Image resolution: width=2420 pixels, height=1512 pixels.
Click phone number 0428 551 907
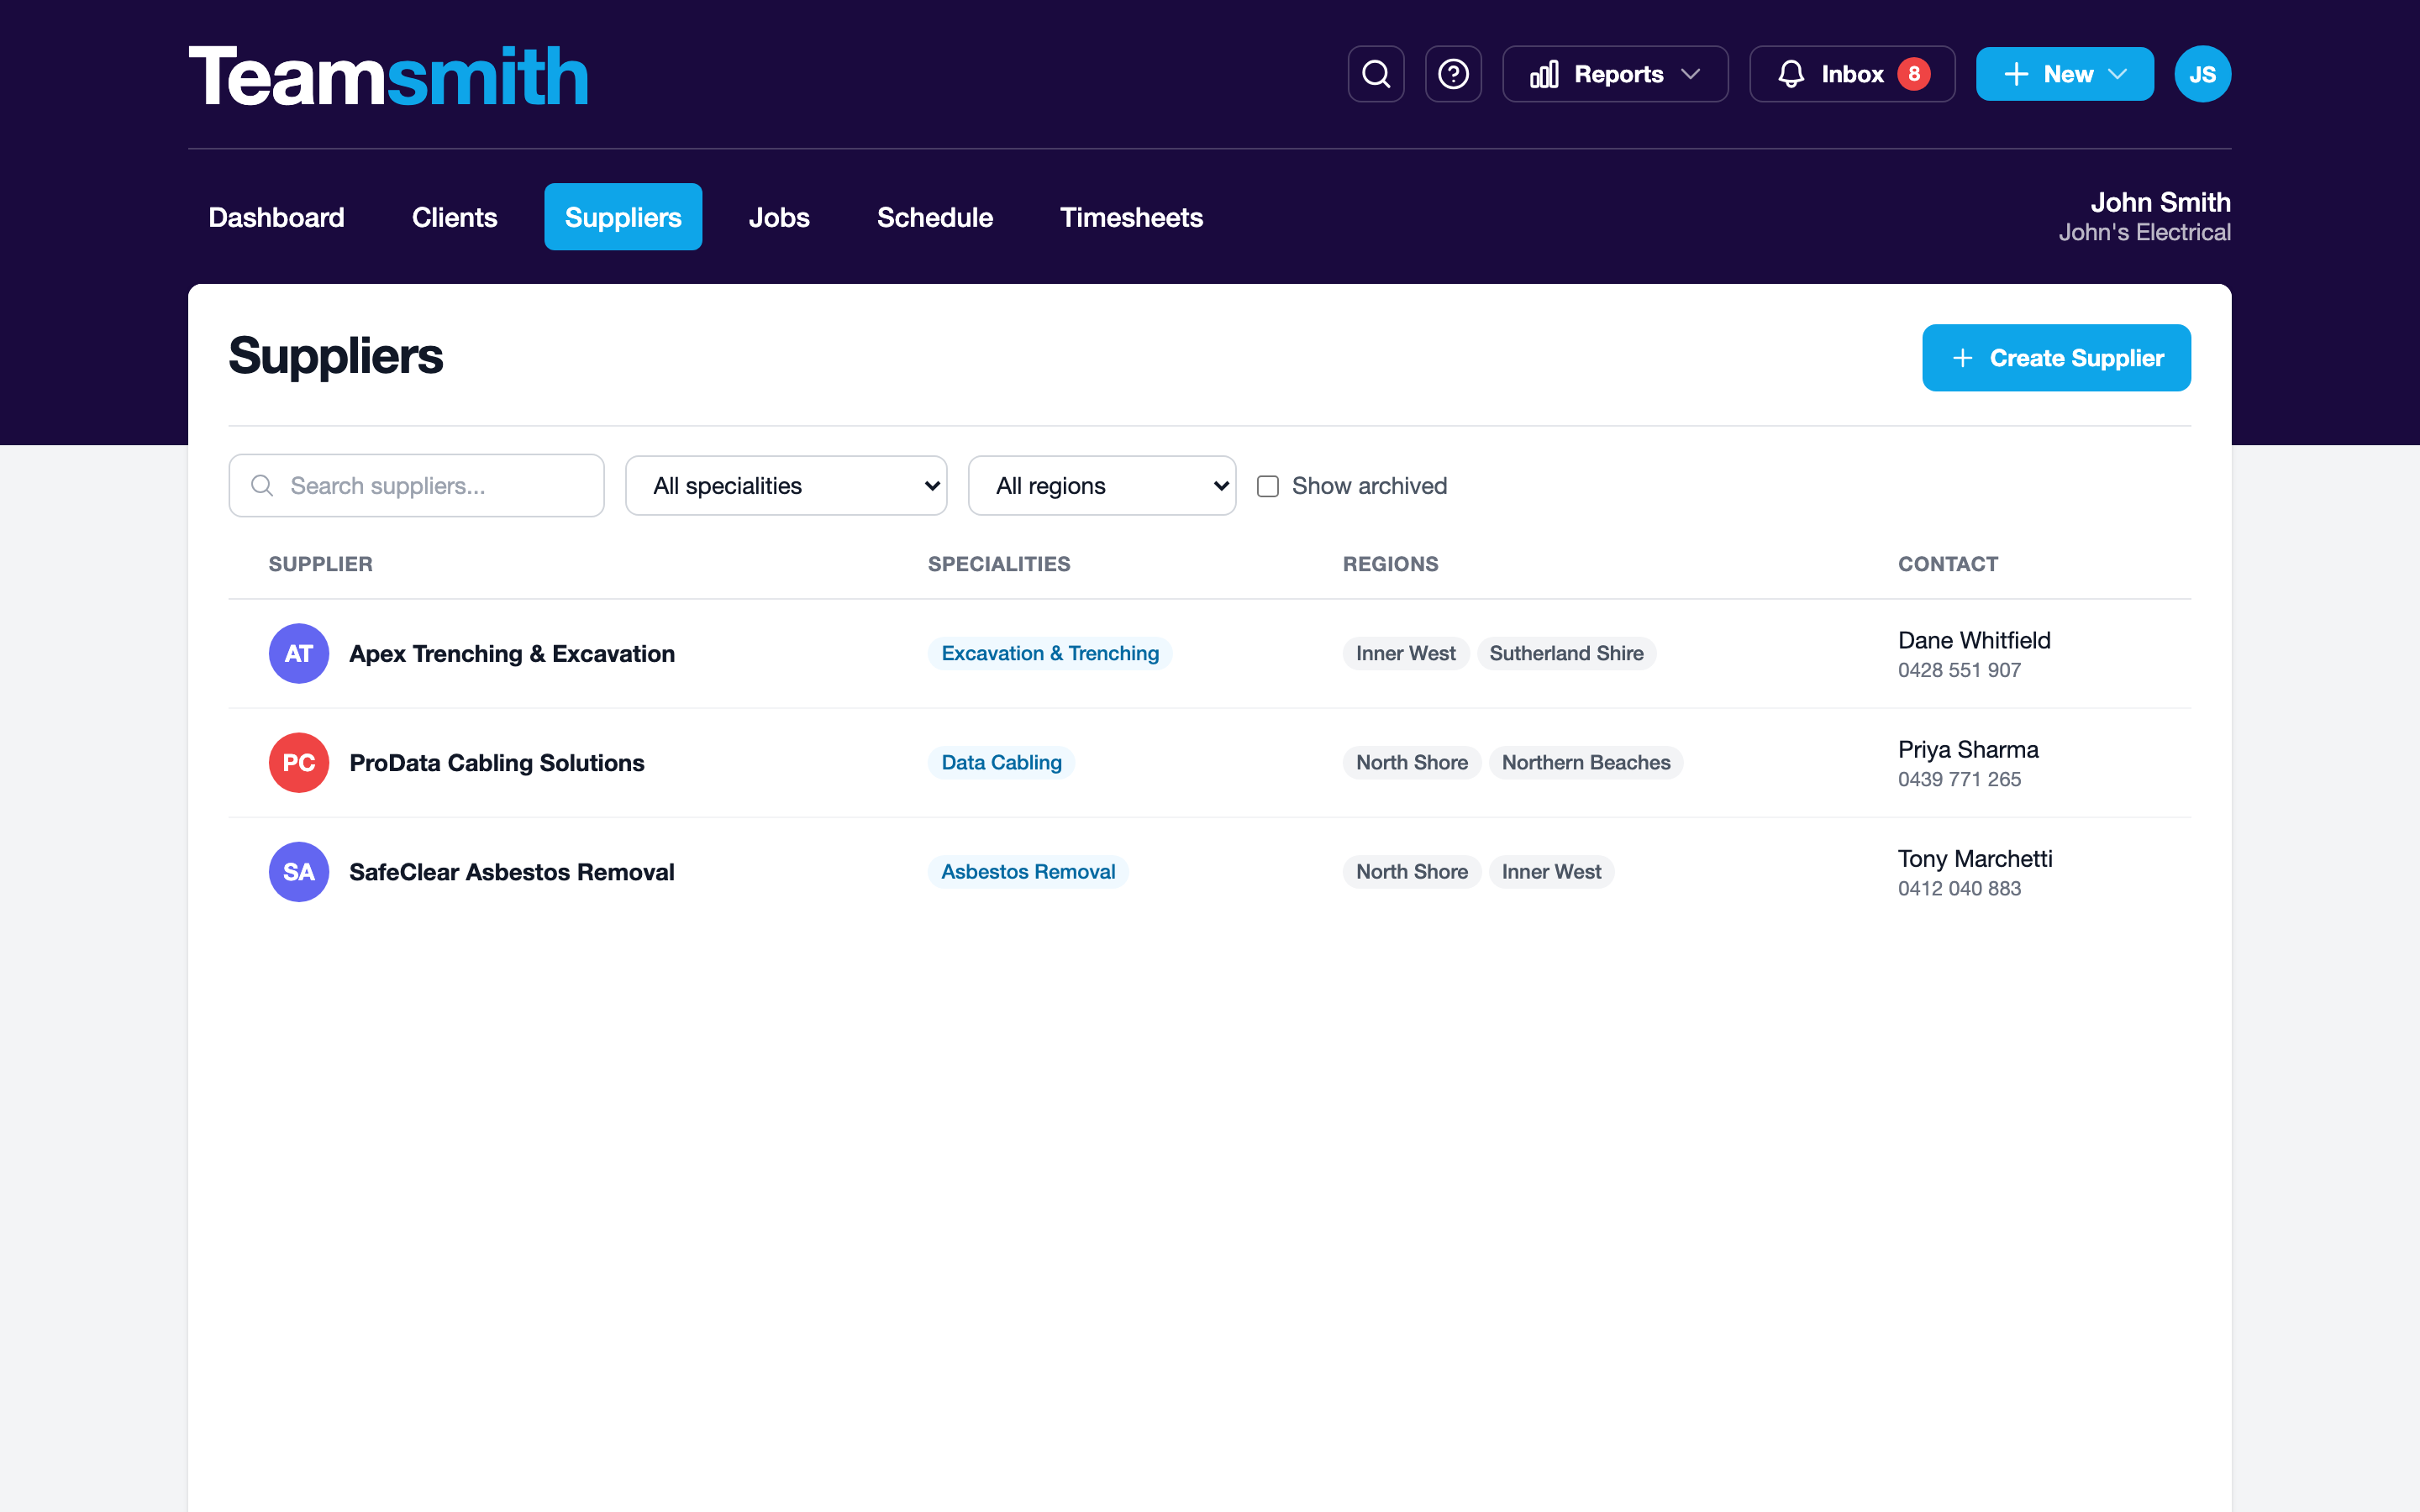click(1959, 670)
